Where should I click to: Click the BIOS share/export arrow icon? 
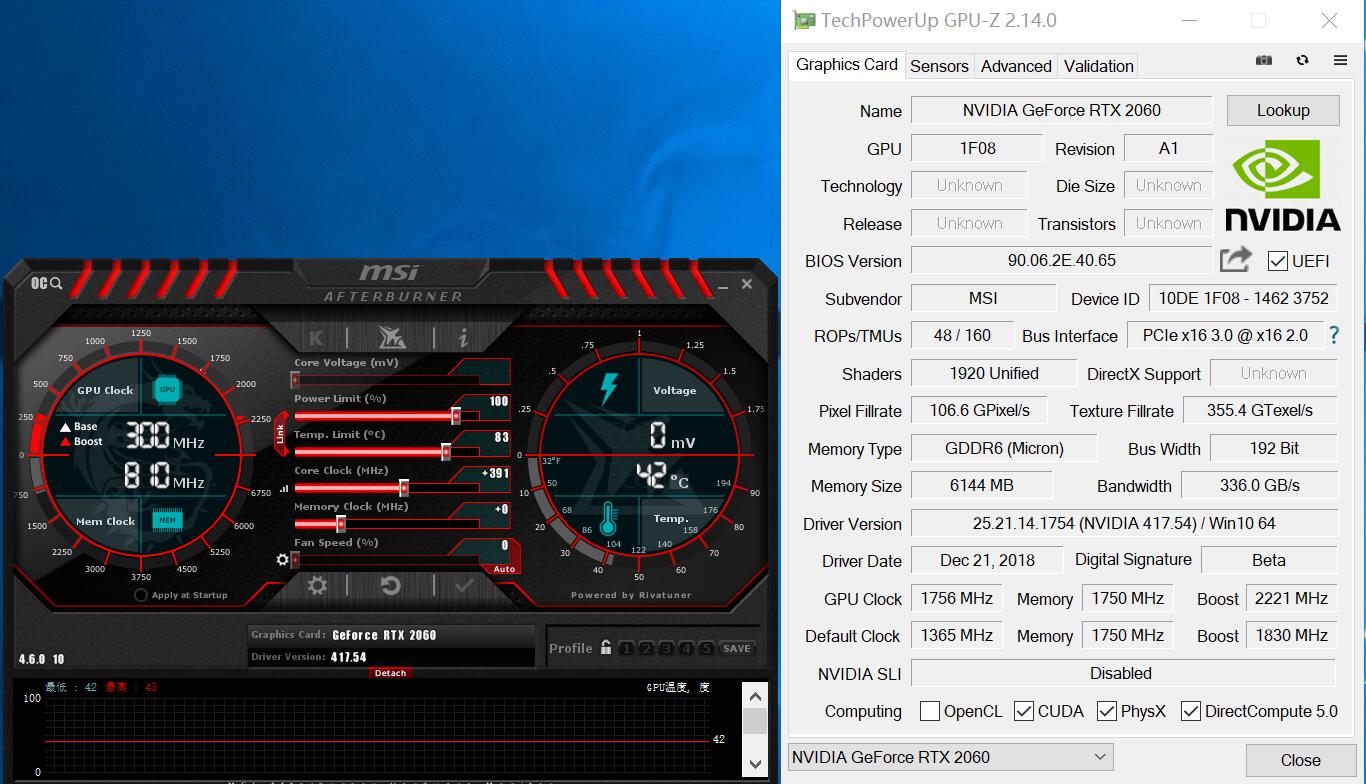click(x=1236, y=259)
